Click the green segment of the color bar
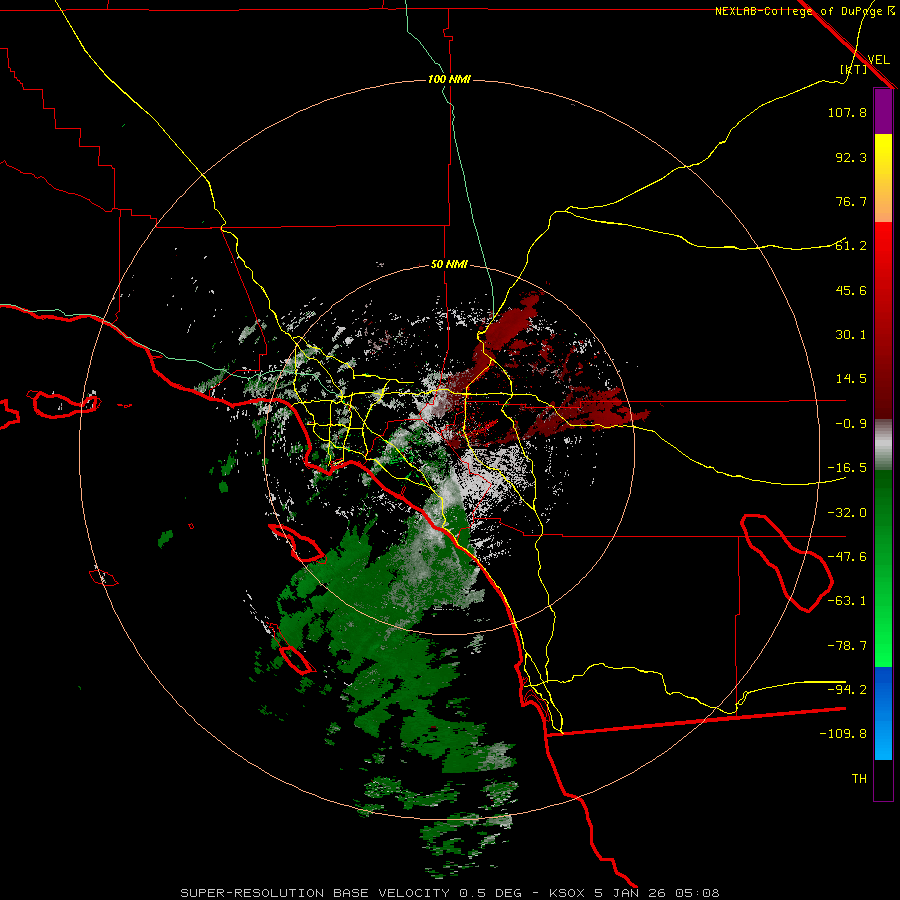 click(x=883, y=568)
